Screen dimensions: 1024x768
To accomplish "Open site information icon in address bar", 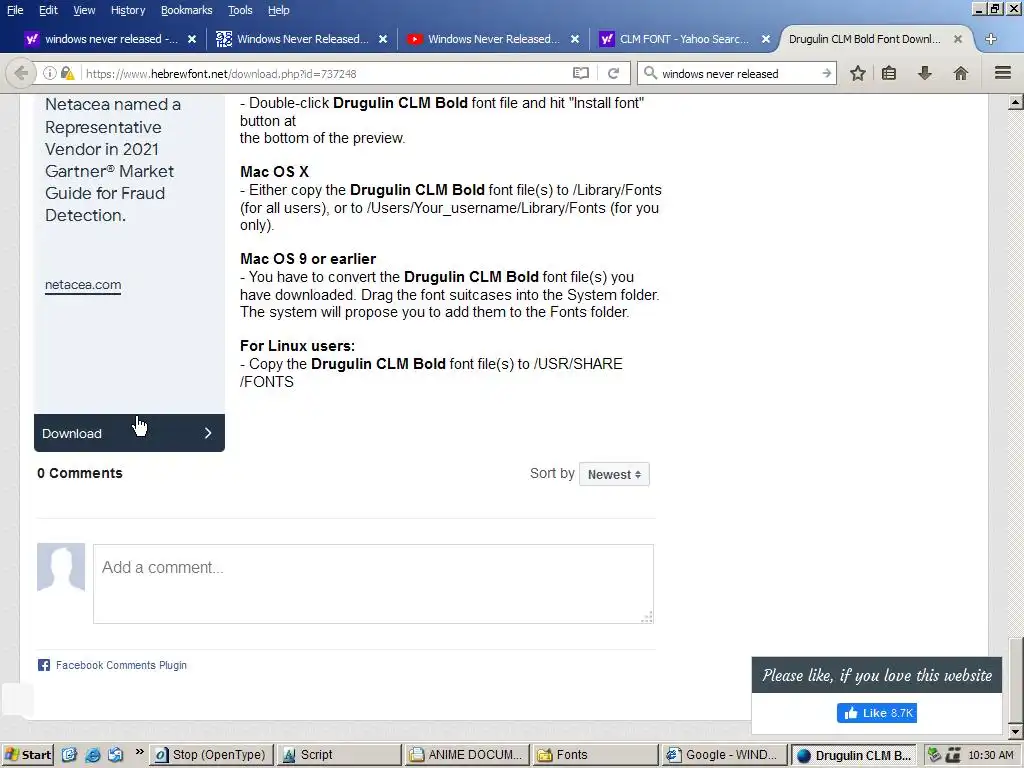I will 50,73.
